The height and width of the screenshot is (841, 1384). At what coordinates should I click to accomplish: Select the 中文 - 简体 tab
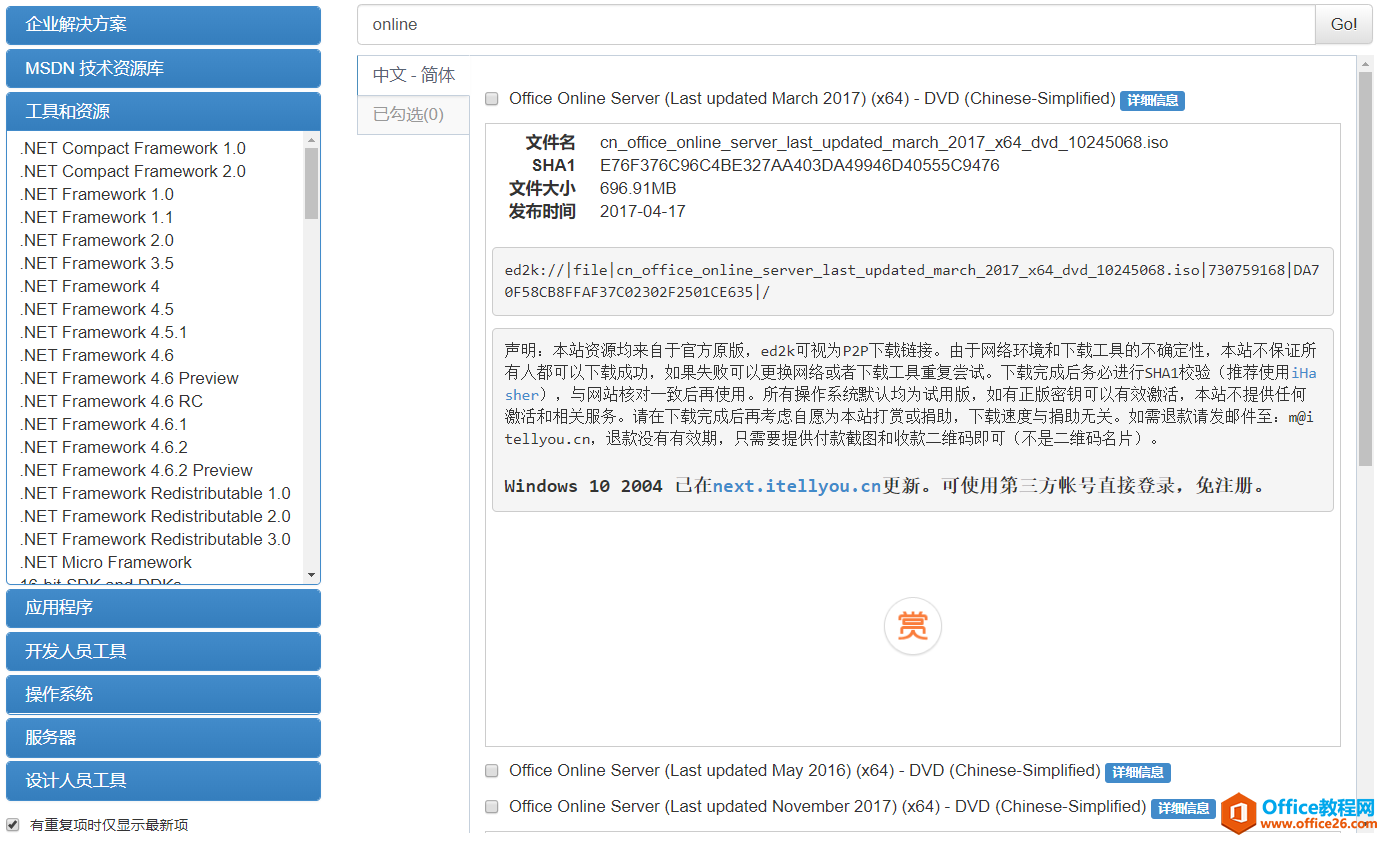tap(412, 75)
